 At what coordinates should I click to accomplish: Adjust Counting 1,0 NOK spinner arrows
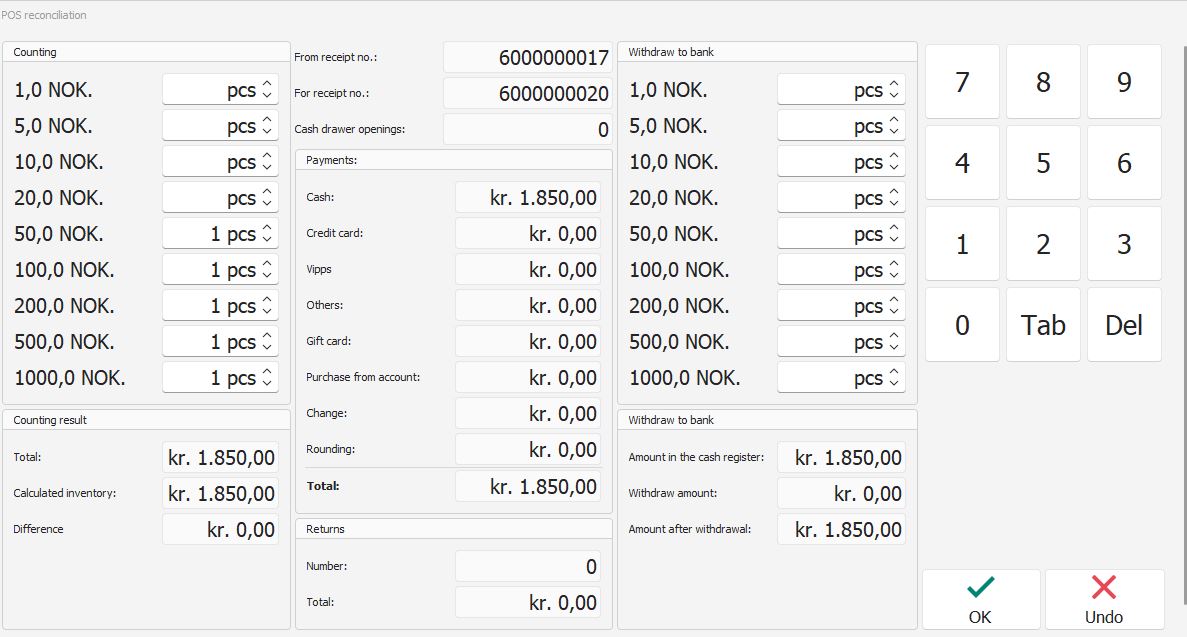click(x=267, y=89)
